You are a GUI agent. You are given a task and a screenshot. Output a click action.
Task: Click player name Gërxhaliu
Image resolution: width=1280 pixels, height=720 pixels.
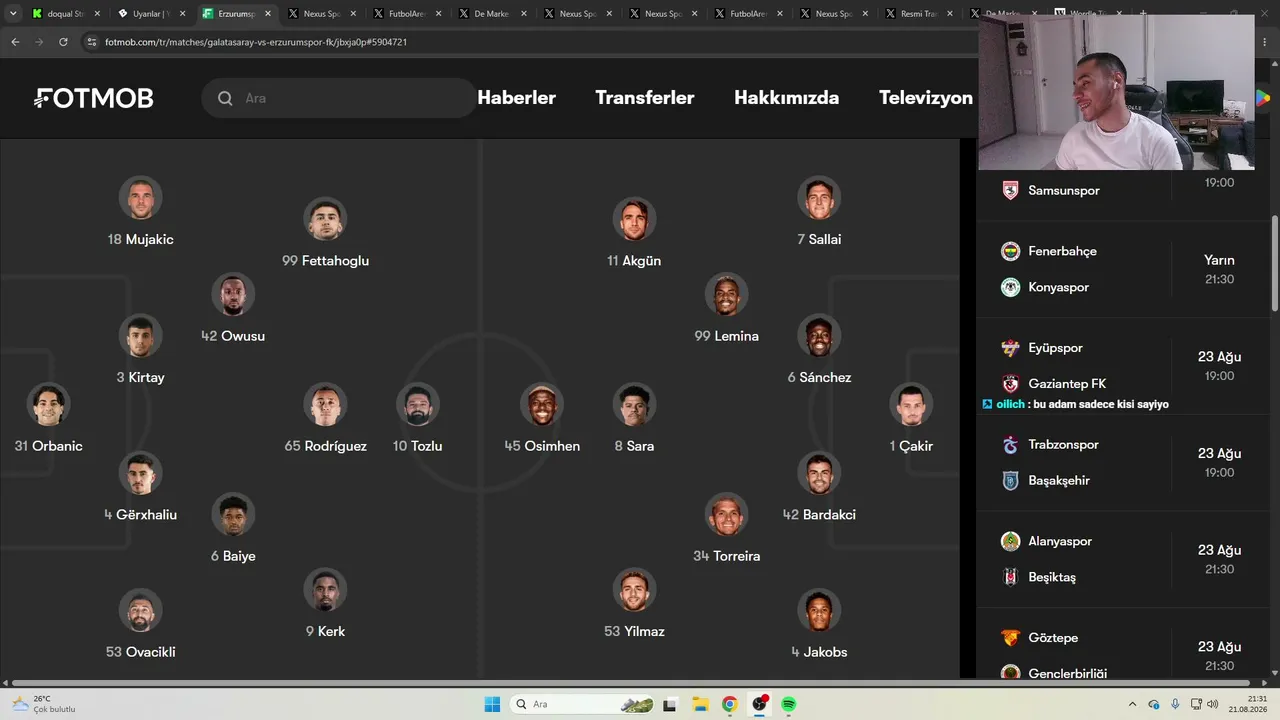(147, 515)
